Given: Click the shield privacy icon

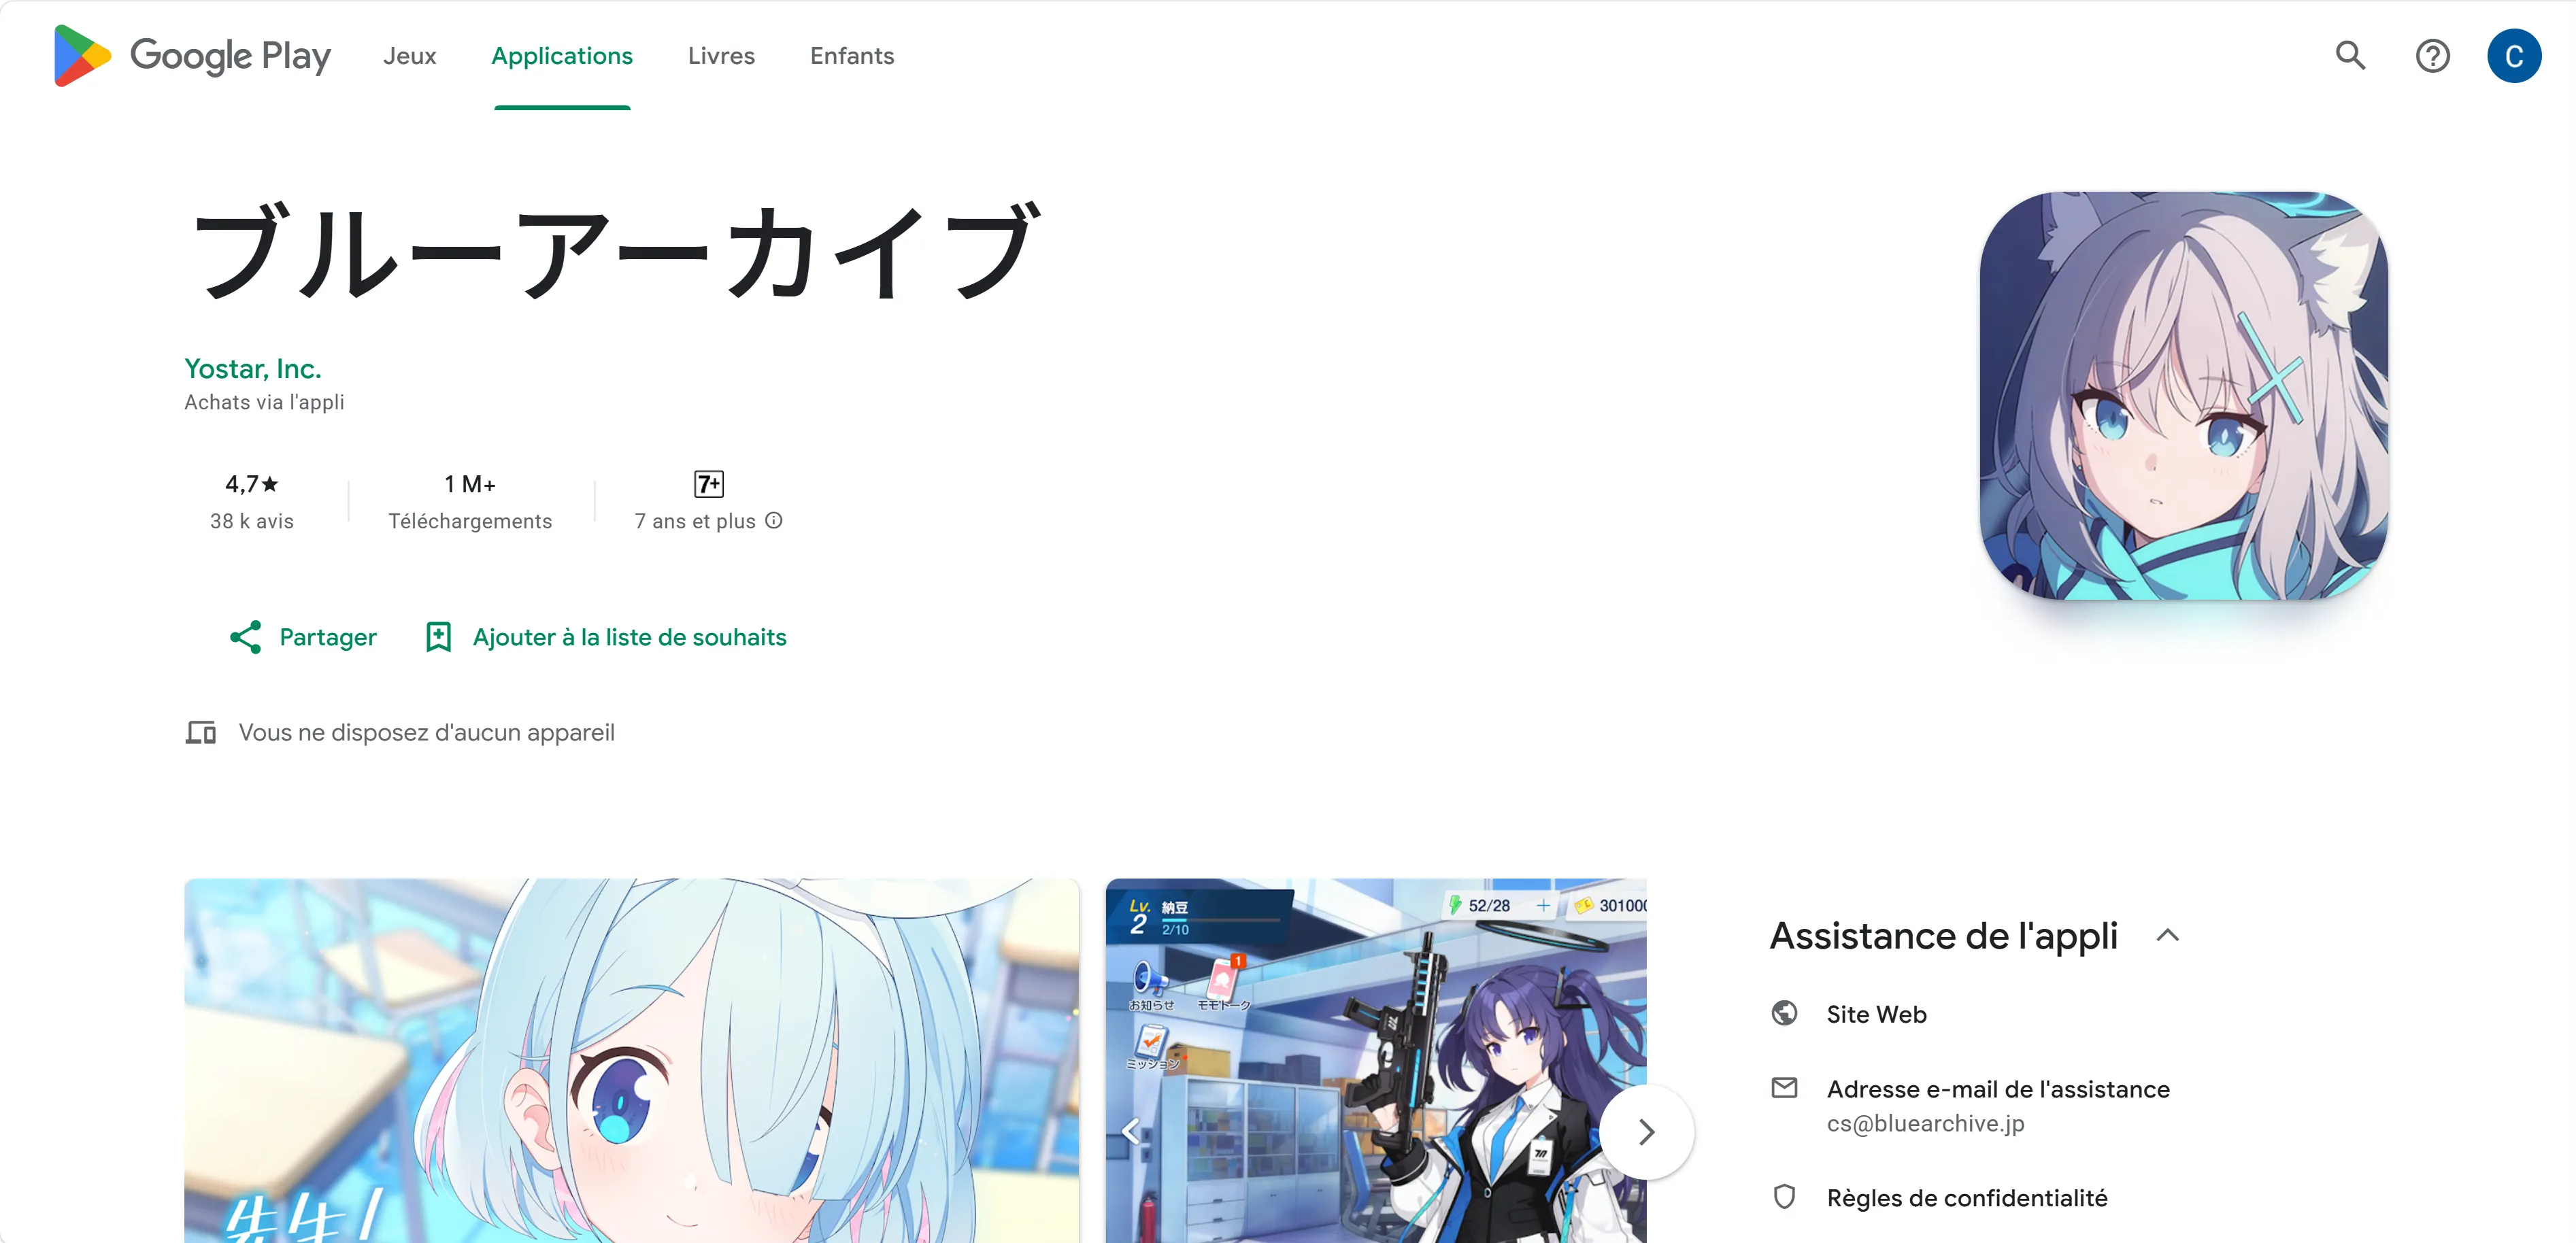Looking at the screenshot, I should tap(1785, 1197).
